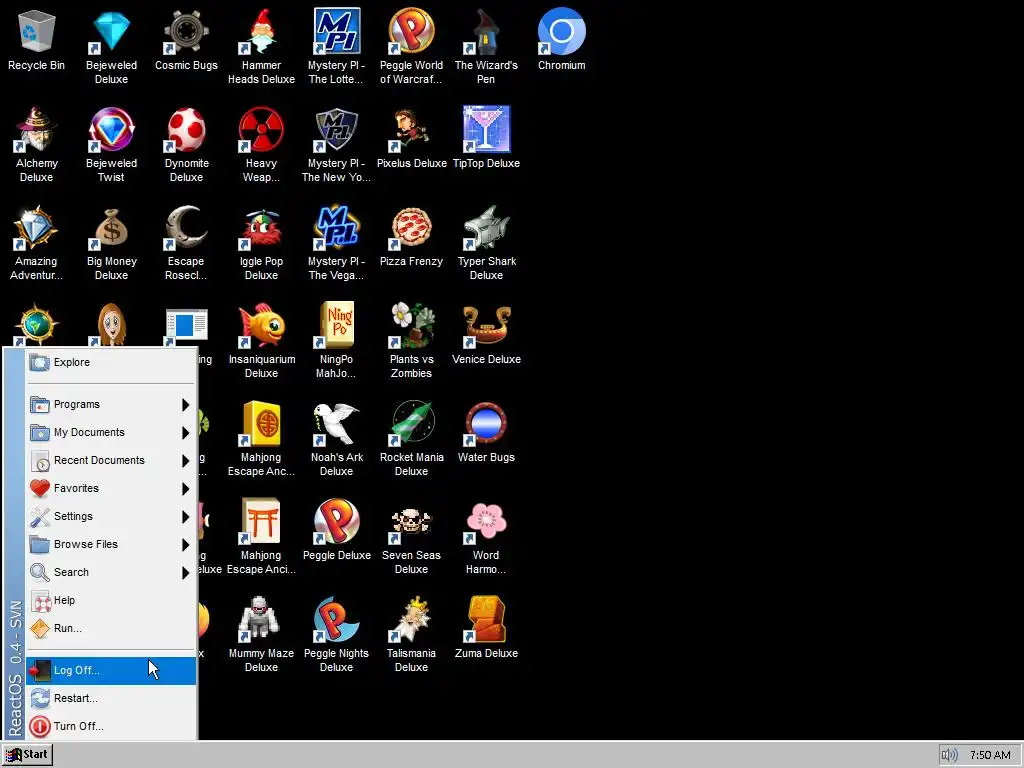Open Plants vs Zombies icon
Viewport: 1024px width, 768px height.
pyautogui.click(x=411, y=325)
